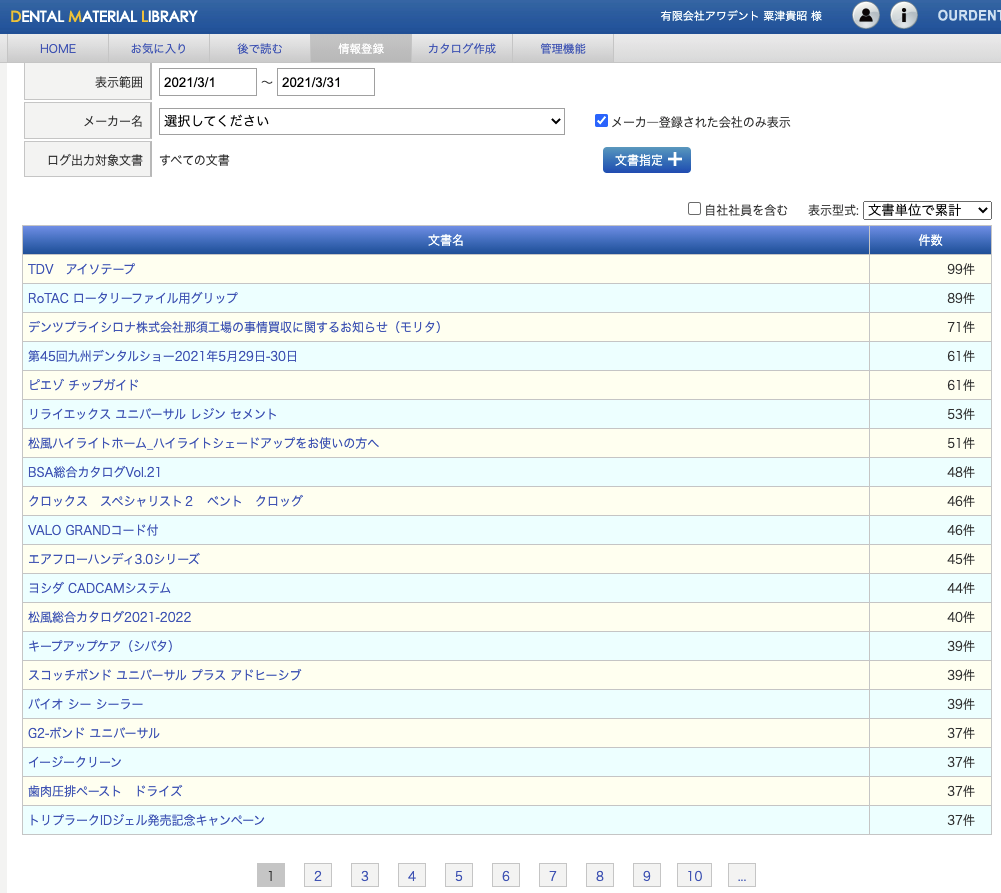1001x893 pixels.
Task: Click current page 1 button
Action: (x=271, y=875)
